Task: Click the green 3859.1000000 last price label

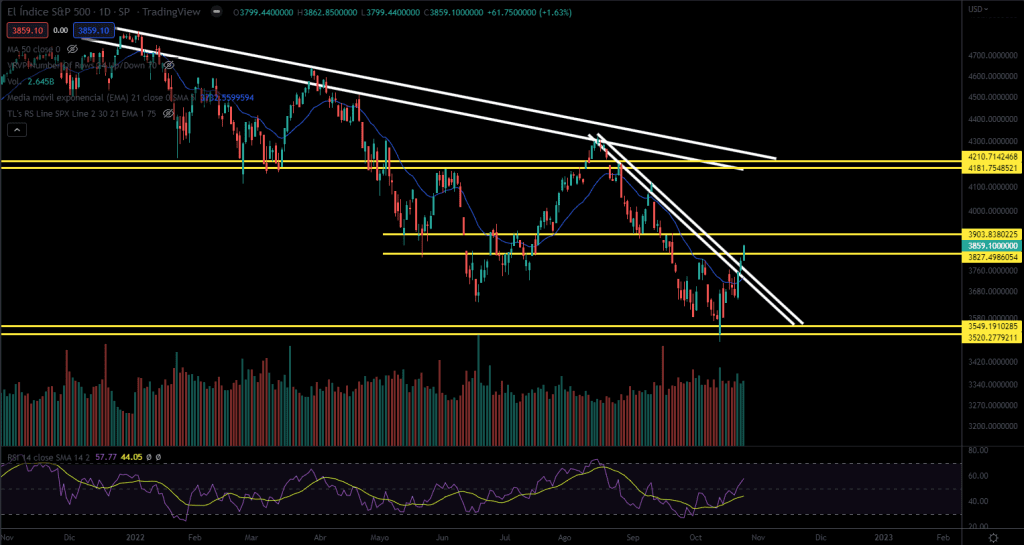Action: pyautogui.click(x=992, y=246)
